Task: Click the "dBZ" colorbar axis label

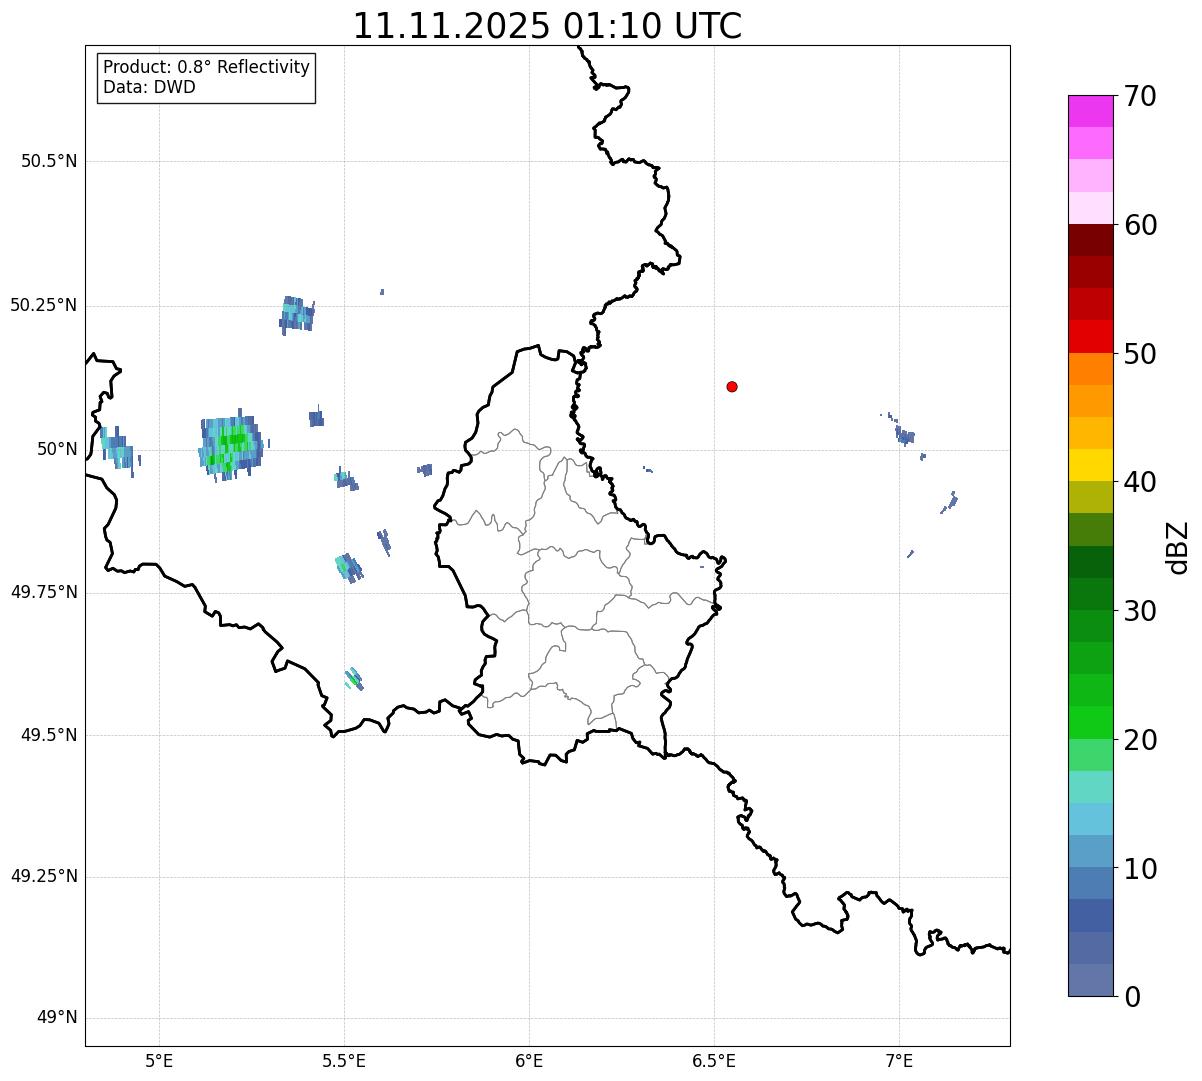Action: click(1178, 547)
